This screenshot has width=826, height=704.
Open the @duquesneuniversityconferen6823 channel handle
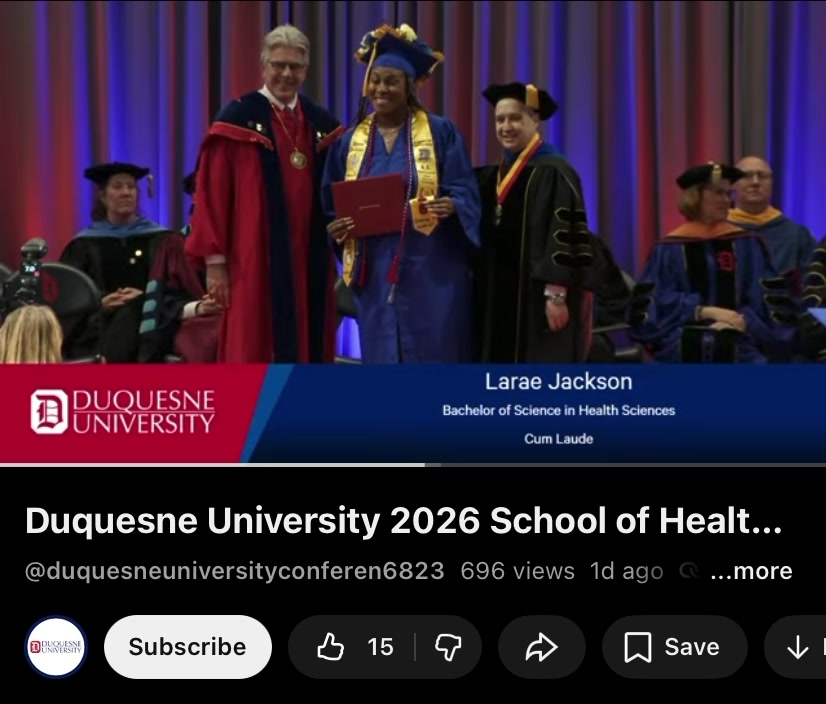click(235, 571)
